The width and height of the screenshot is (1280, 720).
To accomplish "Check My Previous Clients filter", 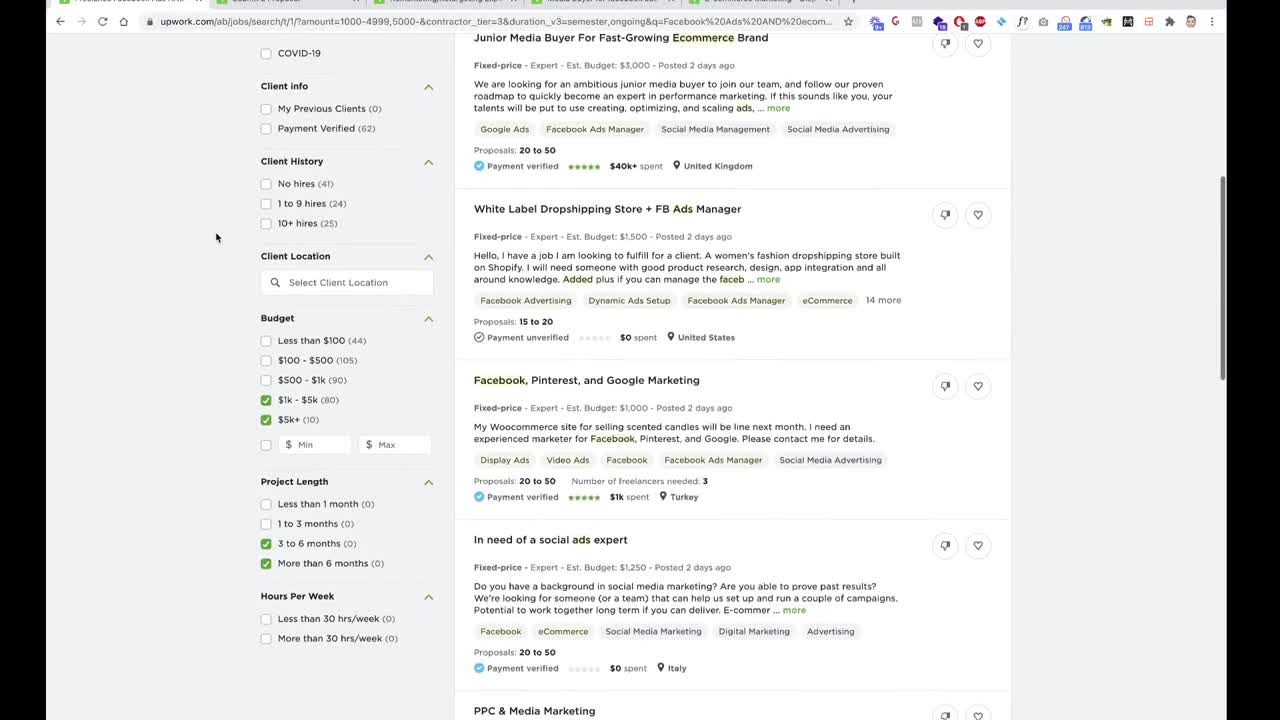I will (266, 109).
